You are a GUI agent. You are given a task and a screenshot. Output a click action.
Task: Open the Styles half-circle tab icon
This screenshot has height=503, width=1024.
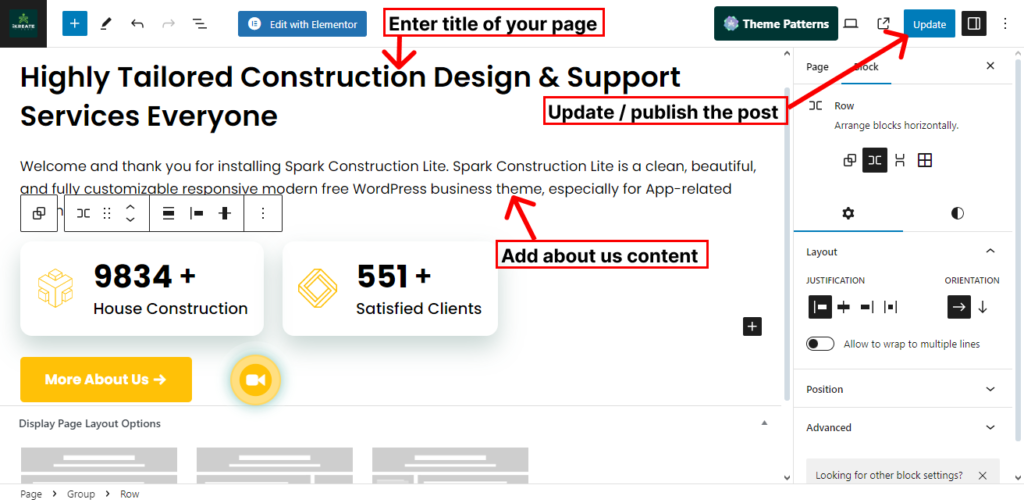click(x=957, y=213)
